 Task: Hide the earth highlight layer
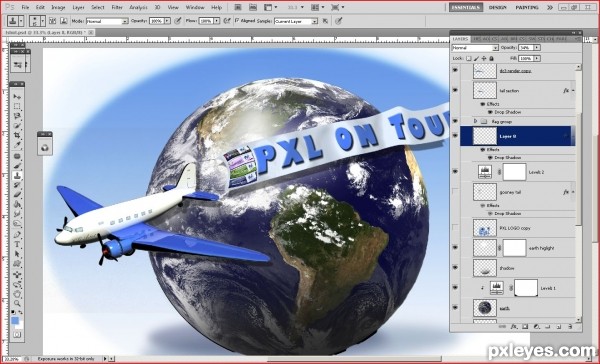[455, 248]
